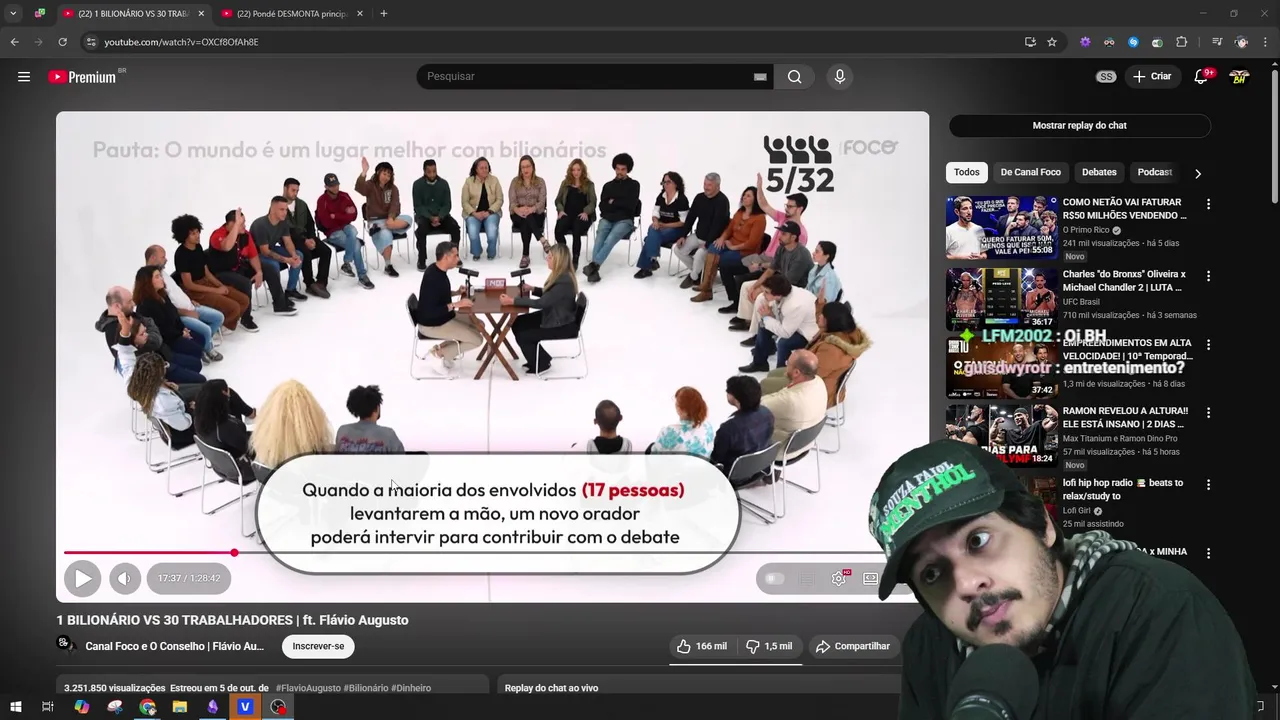Click the Compartilhar share button

click(x=853, y=646)
